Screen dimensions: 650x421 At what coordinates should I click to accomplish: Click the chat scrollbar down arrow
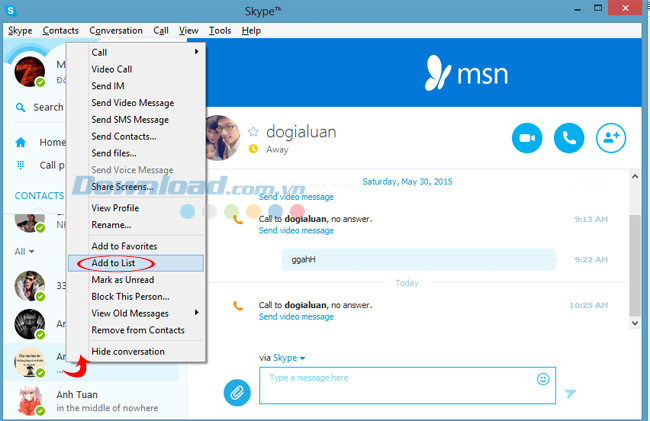tap(635, 323)
